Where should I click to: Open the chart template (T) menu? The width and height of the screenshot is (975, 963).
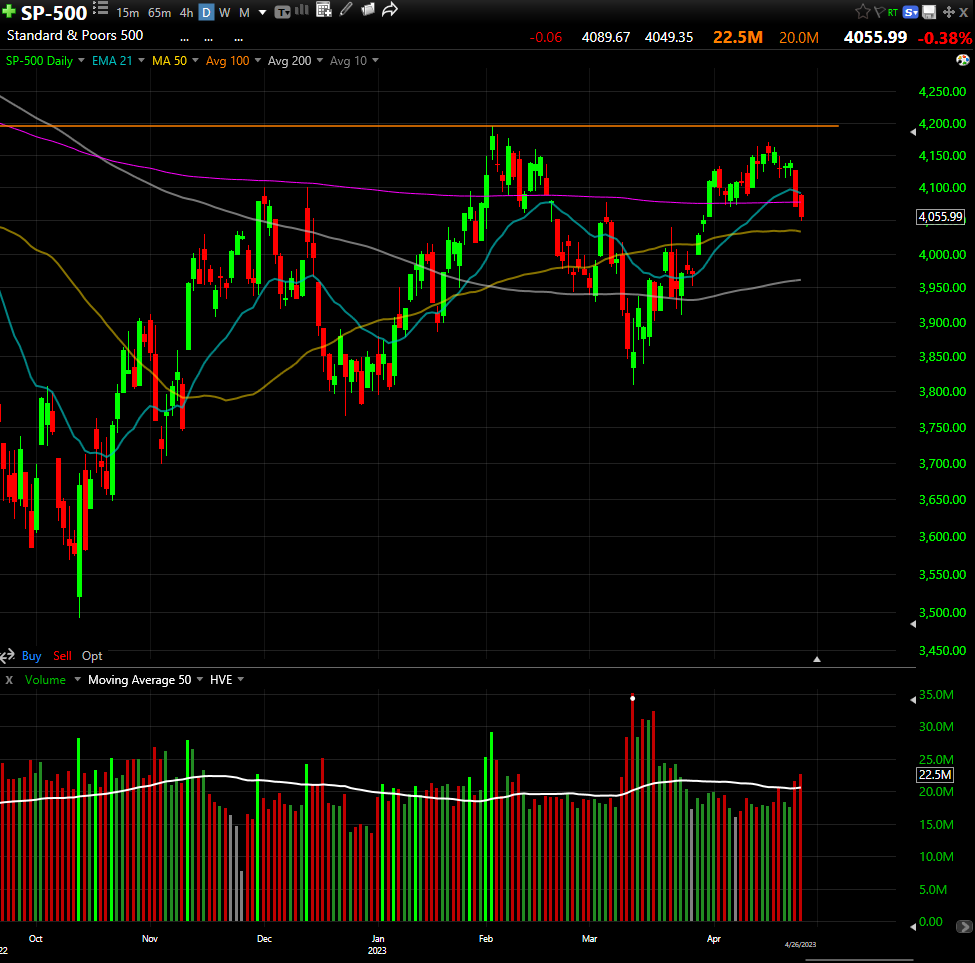[282, 12]
